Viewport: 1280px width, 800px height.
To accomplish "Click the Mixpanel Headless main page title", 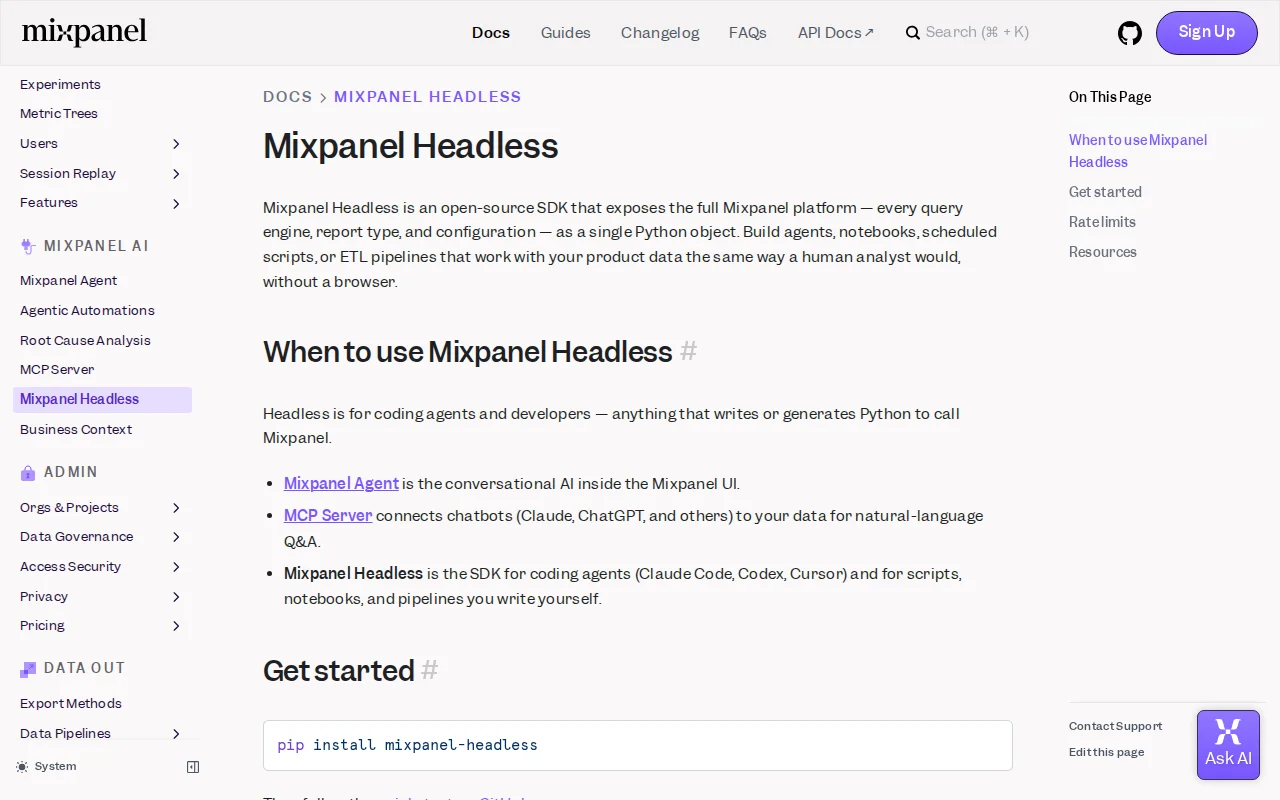I will tap(410, 146).
